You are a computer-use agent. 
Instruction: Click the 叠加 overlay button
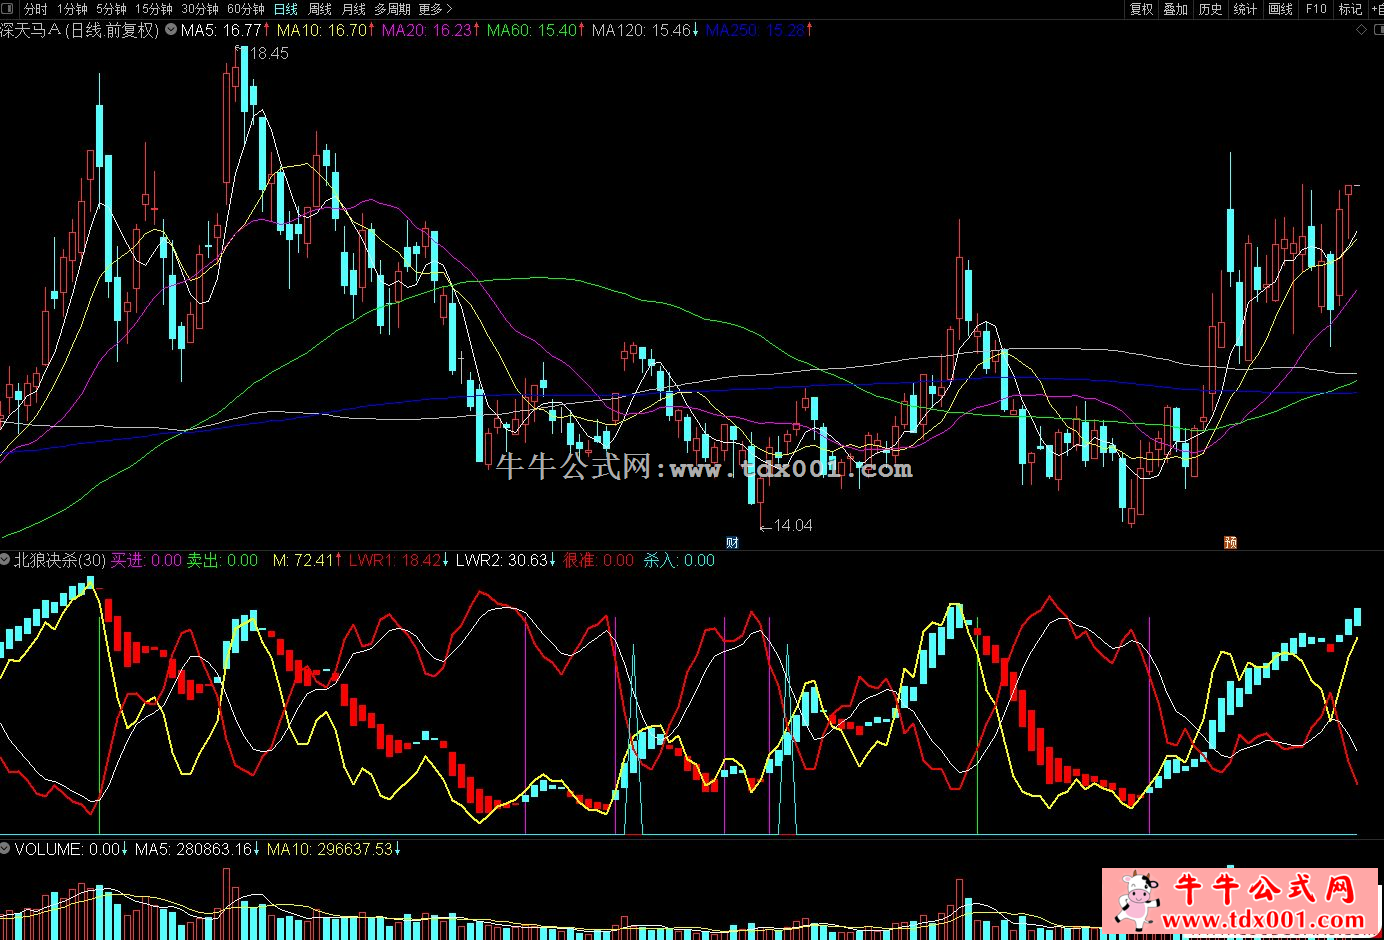(x=1176, y=9)
